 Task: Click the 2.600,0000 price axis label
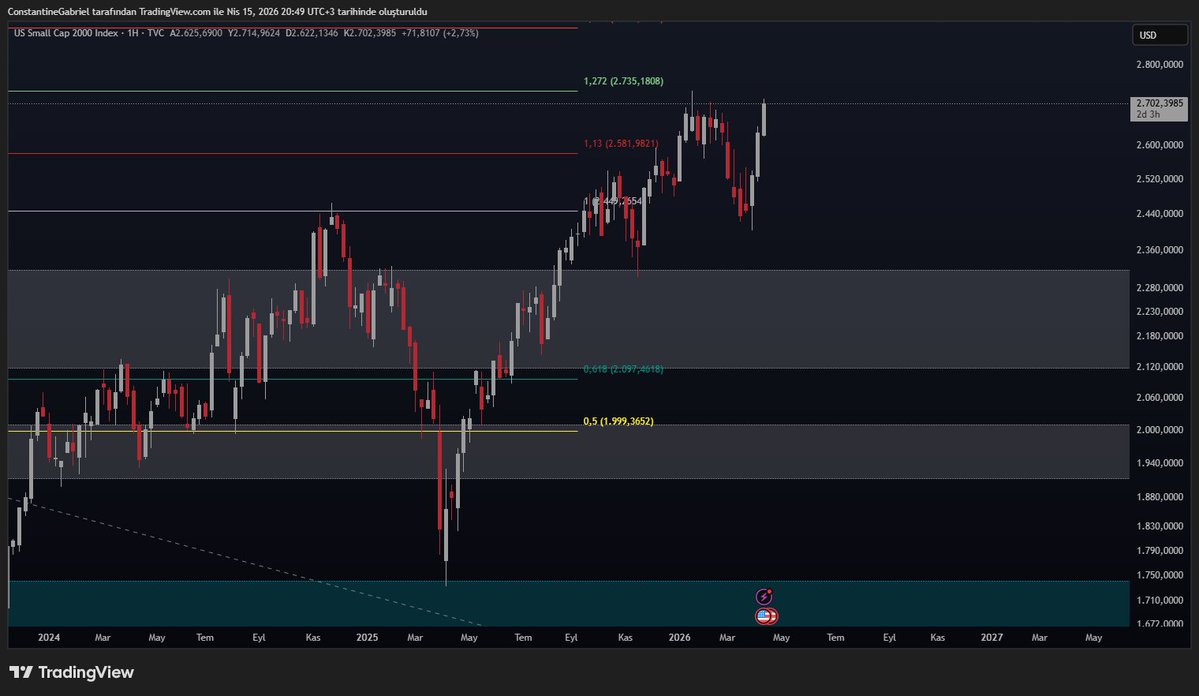[x=1159, y=145]
